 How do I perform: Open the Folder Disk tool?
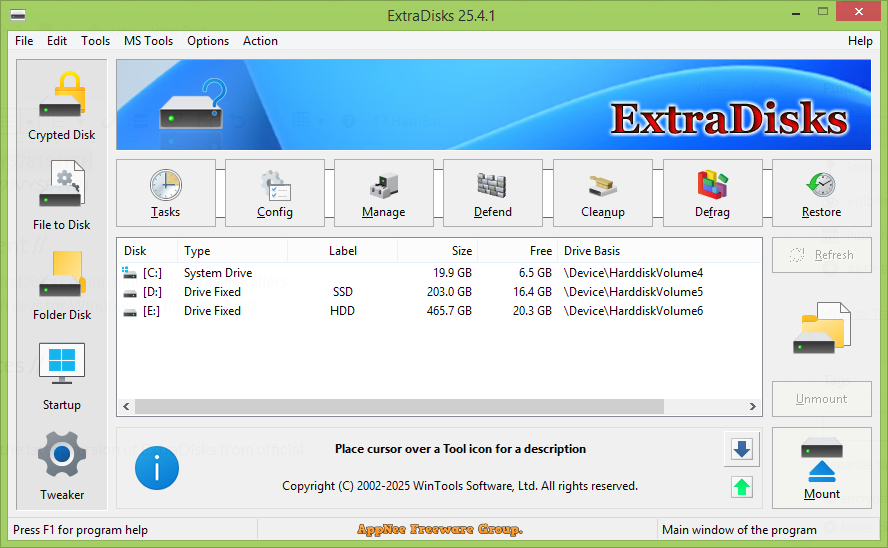coord(62,286)
